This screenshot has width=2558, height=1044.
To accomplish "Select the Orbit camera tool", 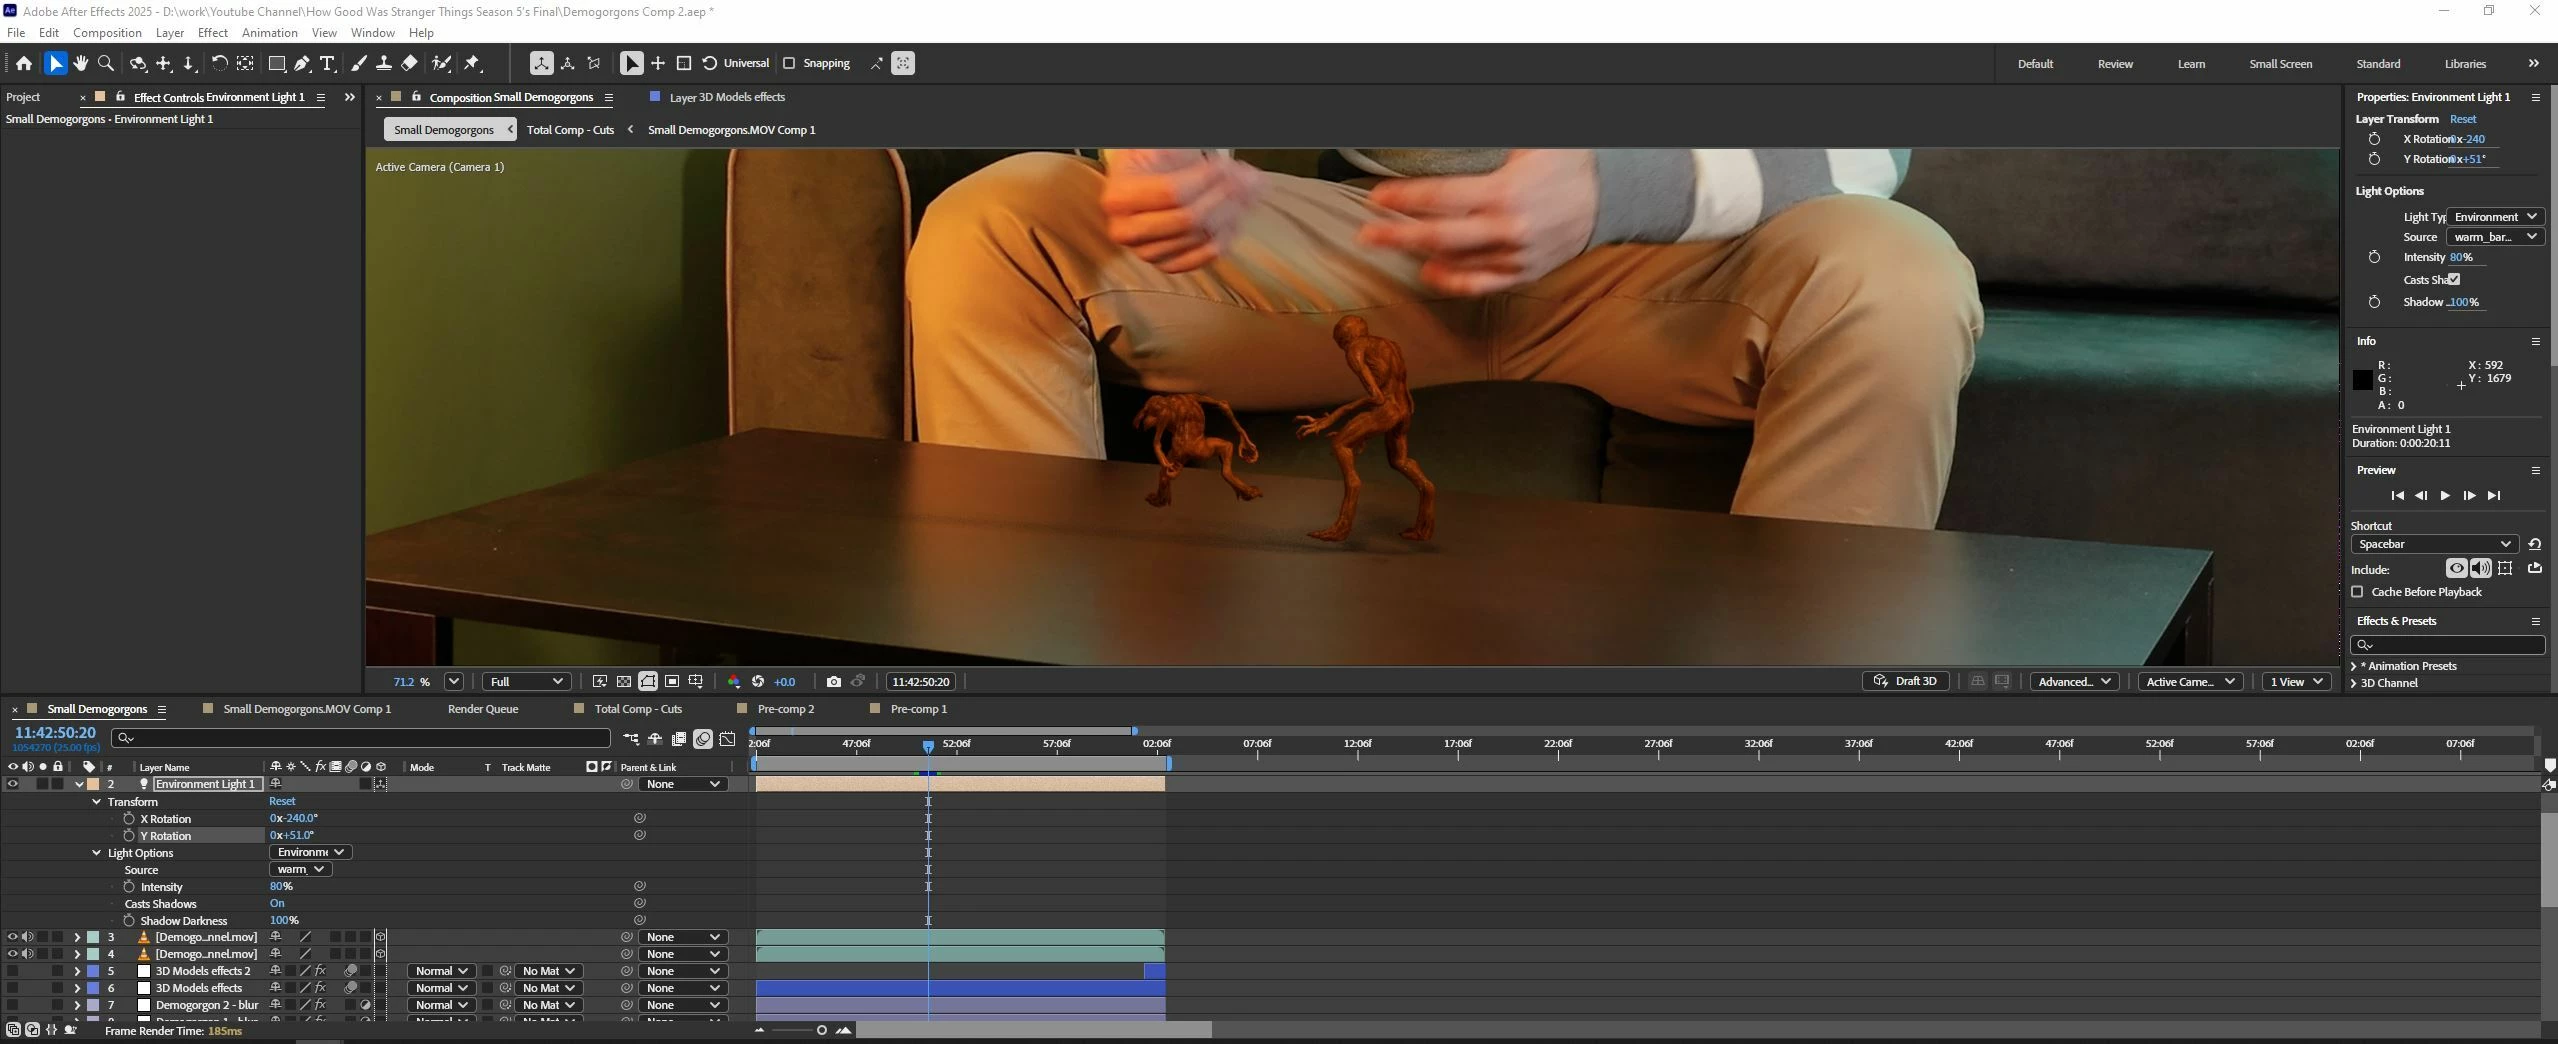I will point(138,63).
